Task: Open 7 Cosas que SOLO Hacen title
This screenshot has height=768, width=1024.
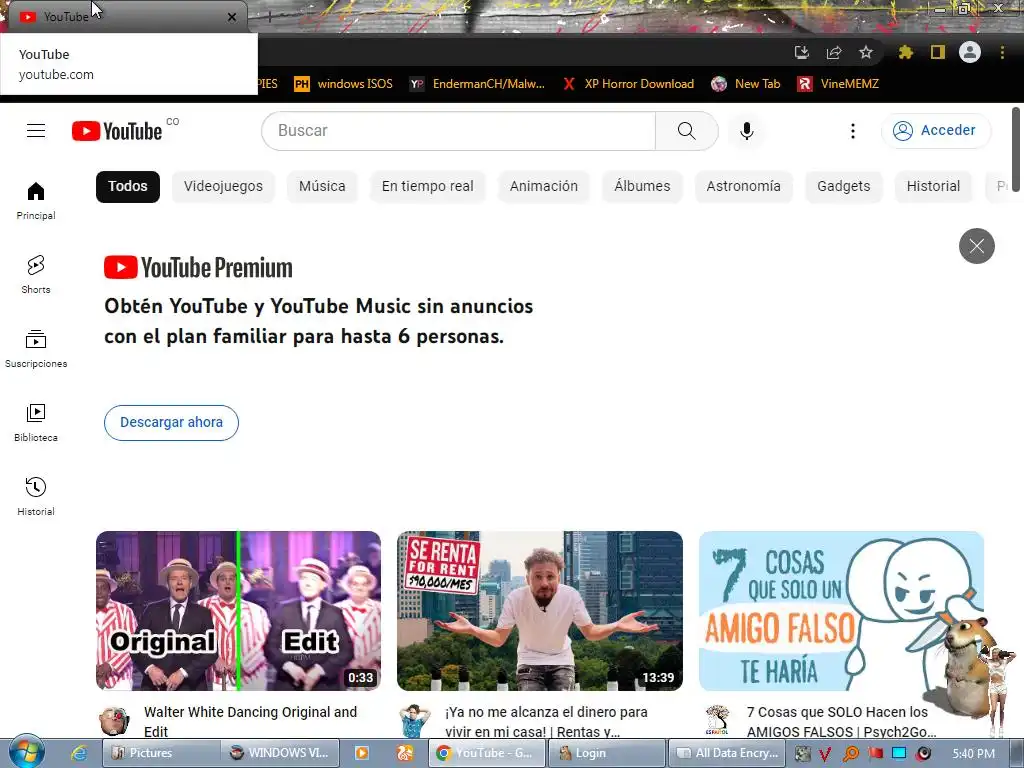Action: [x=841, y=722]
